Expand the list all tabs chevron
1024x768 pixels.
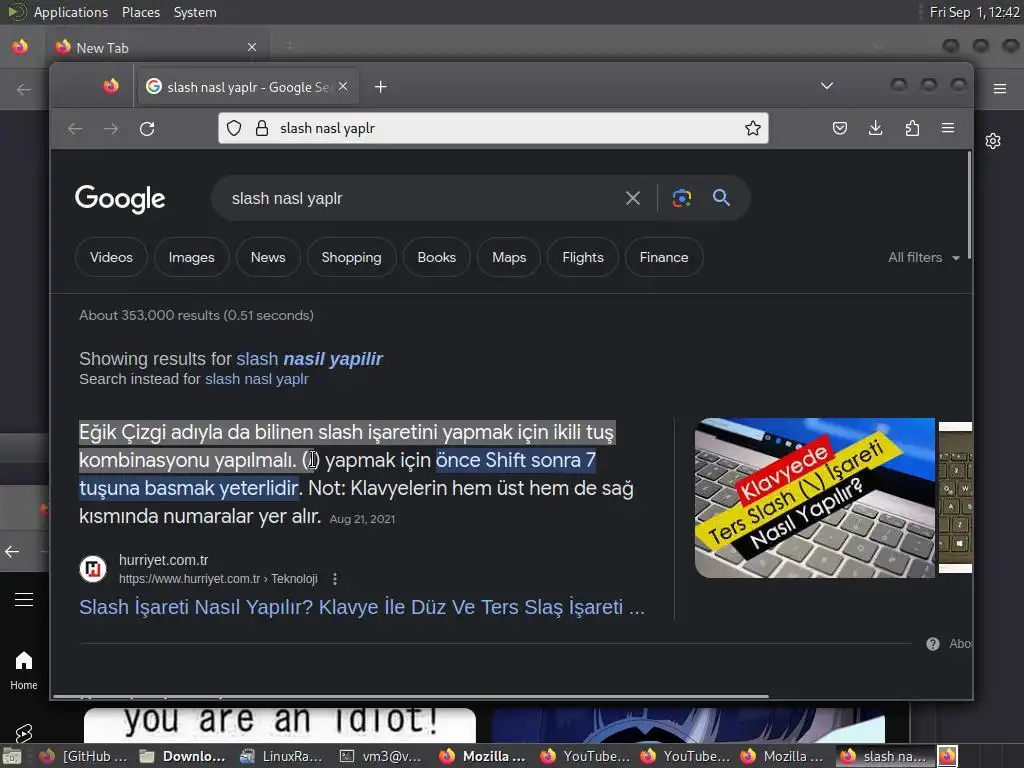pos(827,86)
